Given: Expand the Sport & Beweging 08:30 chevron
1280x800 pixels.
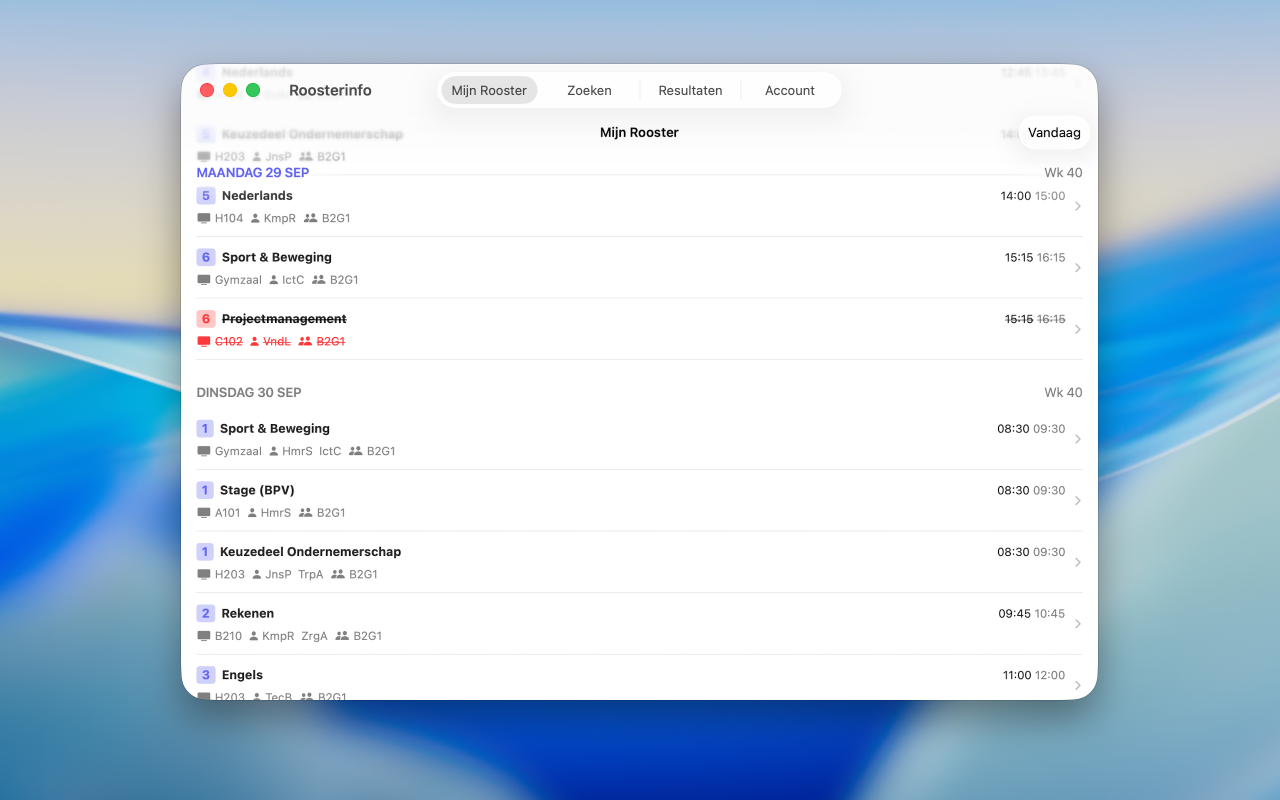Looking at the screenshot, I should tap(1078, 440).
